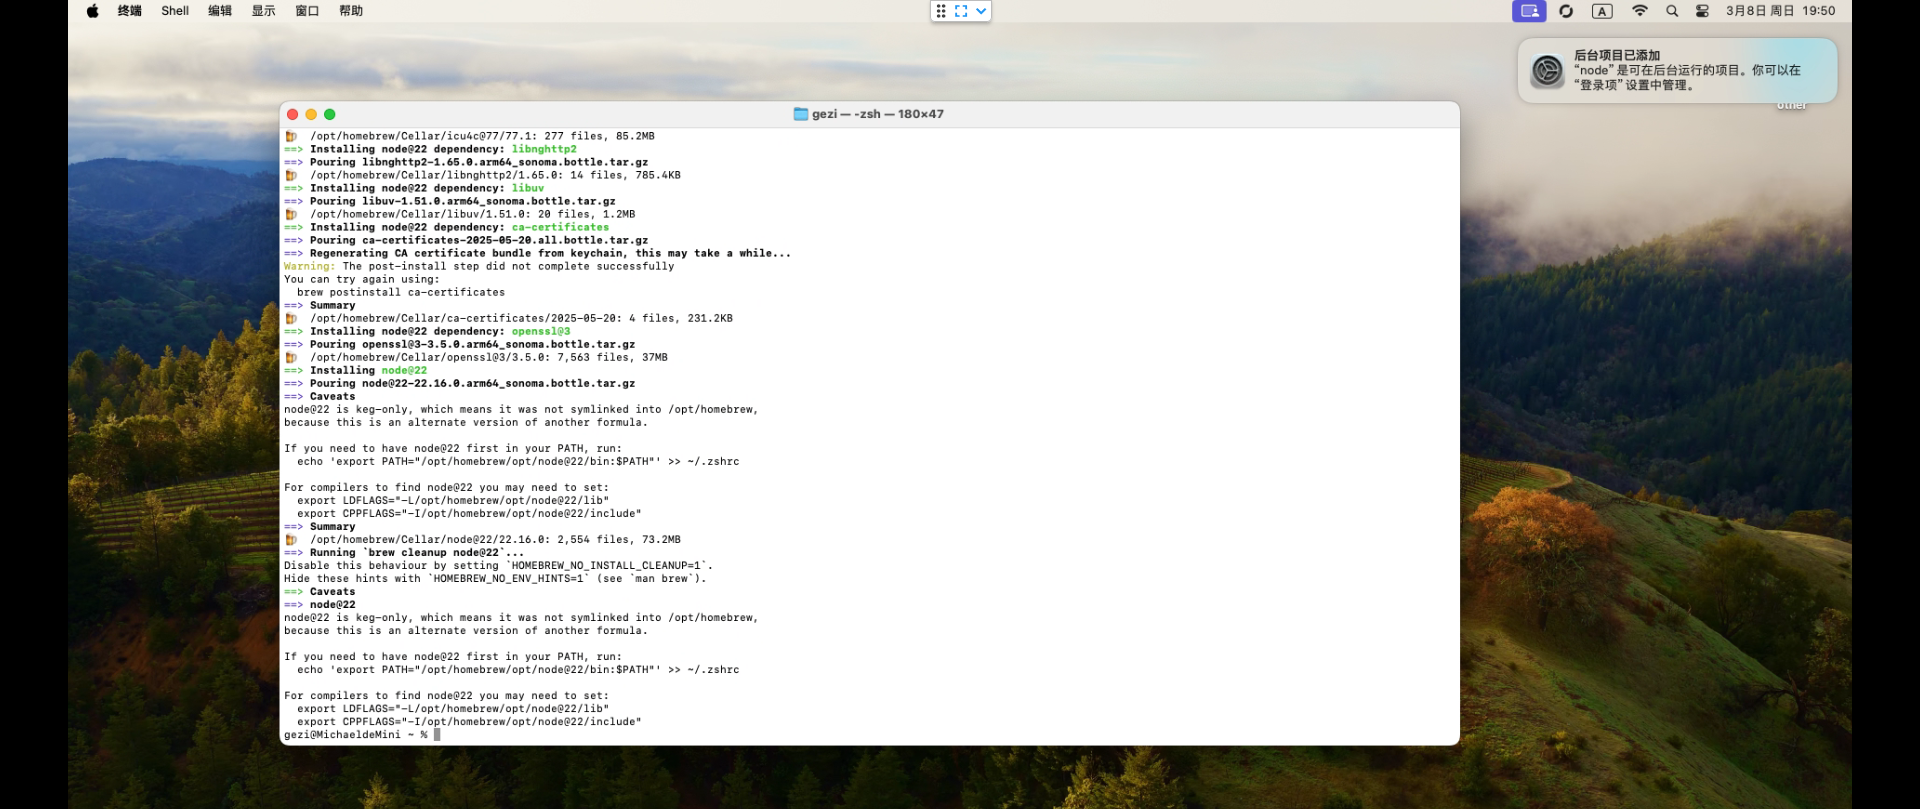
Task: Minimize the Terminal window with yellow button
Action: coord(311,114)
